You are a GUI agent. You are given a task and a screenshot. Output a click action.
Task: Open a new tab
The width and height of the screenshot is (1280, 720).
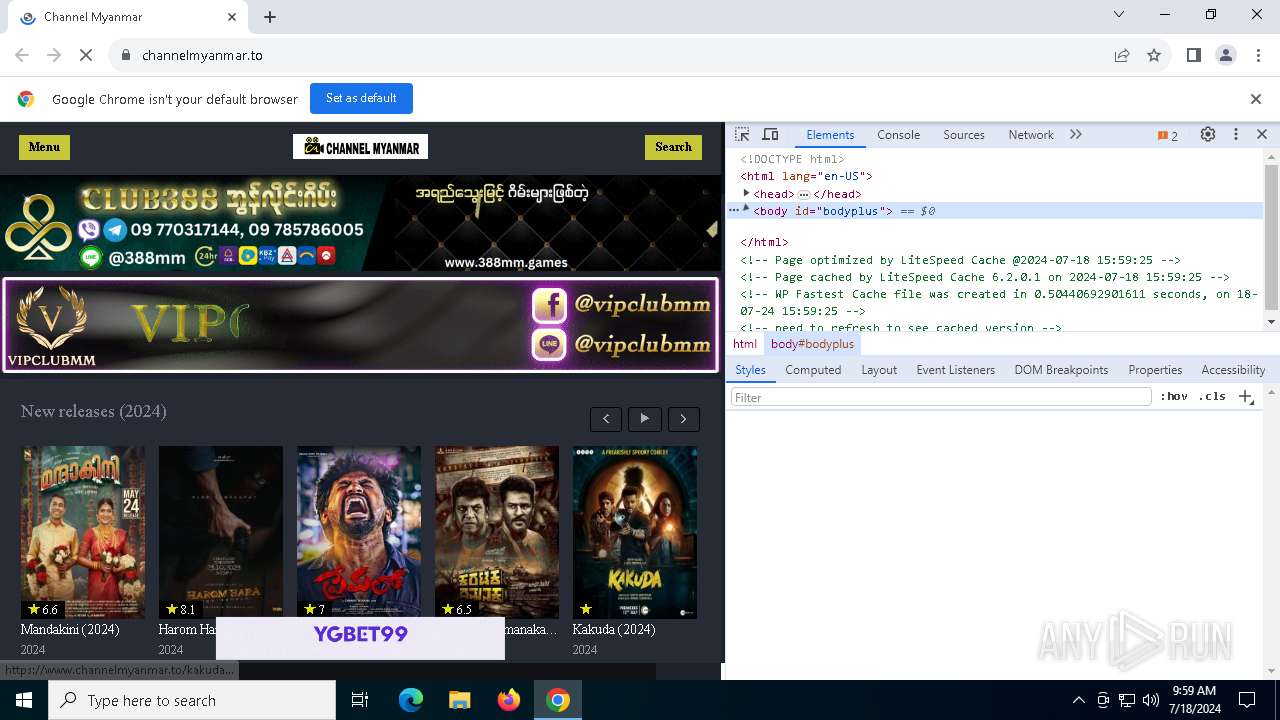(270, 17)
